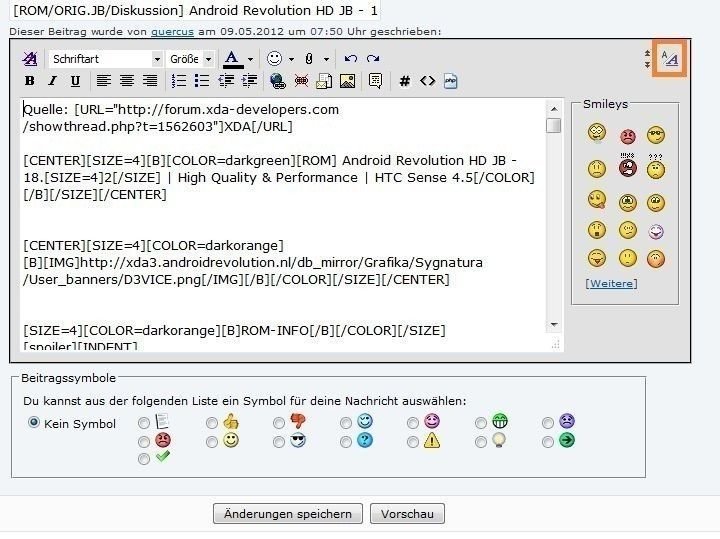Wrap selection in HTML tags (<> icon)

tap(428, 81)
